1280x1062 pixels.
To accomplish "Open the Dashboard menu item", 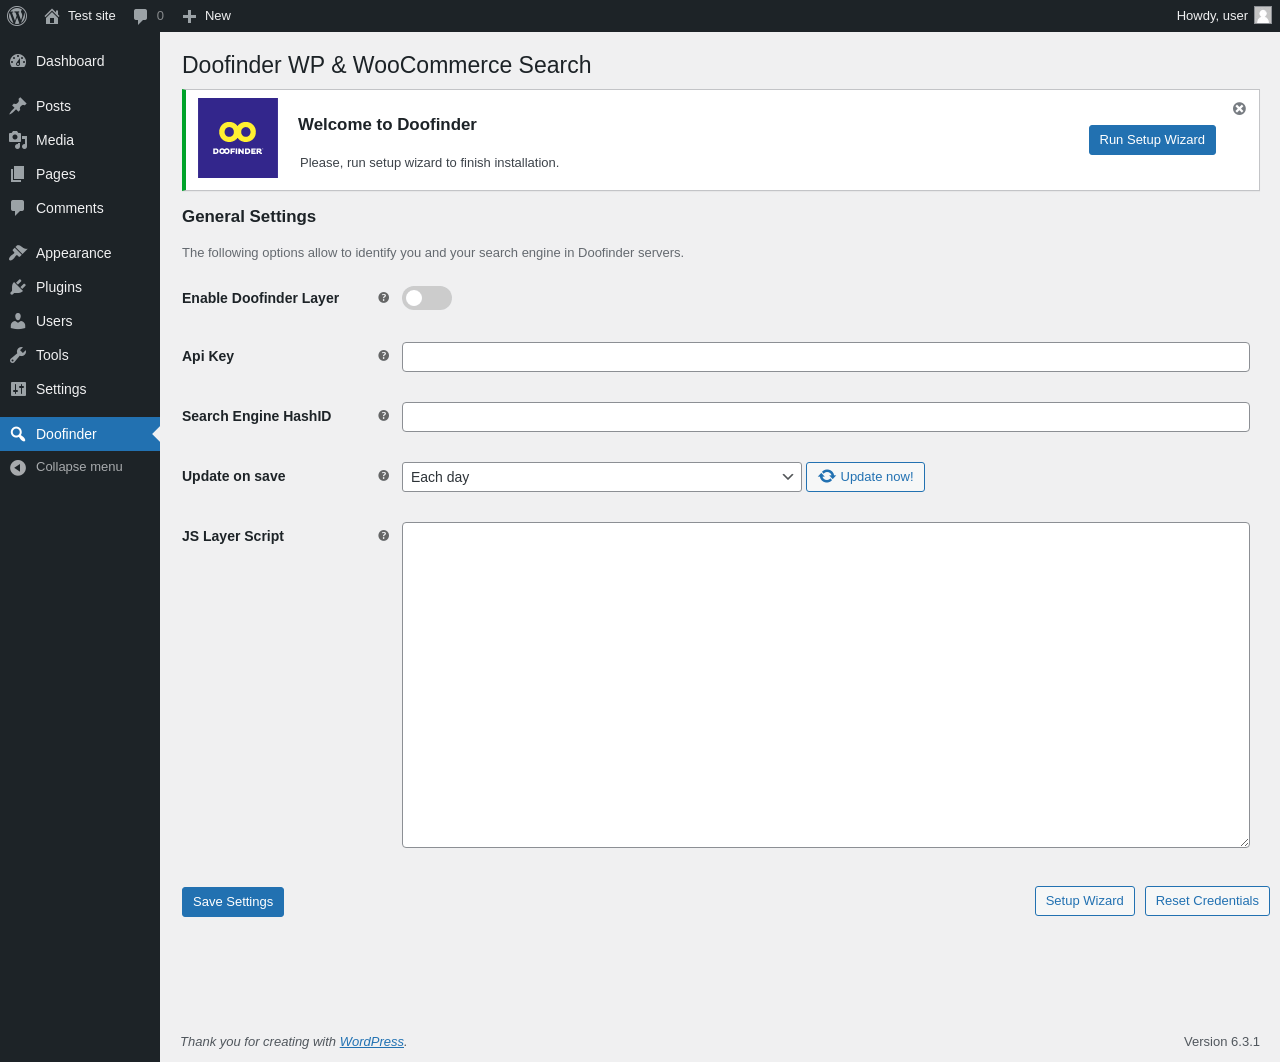I will coord(80,61).
